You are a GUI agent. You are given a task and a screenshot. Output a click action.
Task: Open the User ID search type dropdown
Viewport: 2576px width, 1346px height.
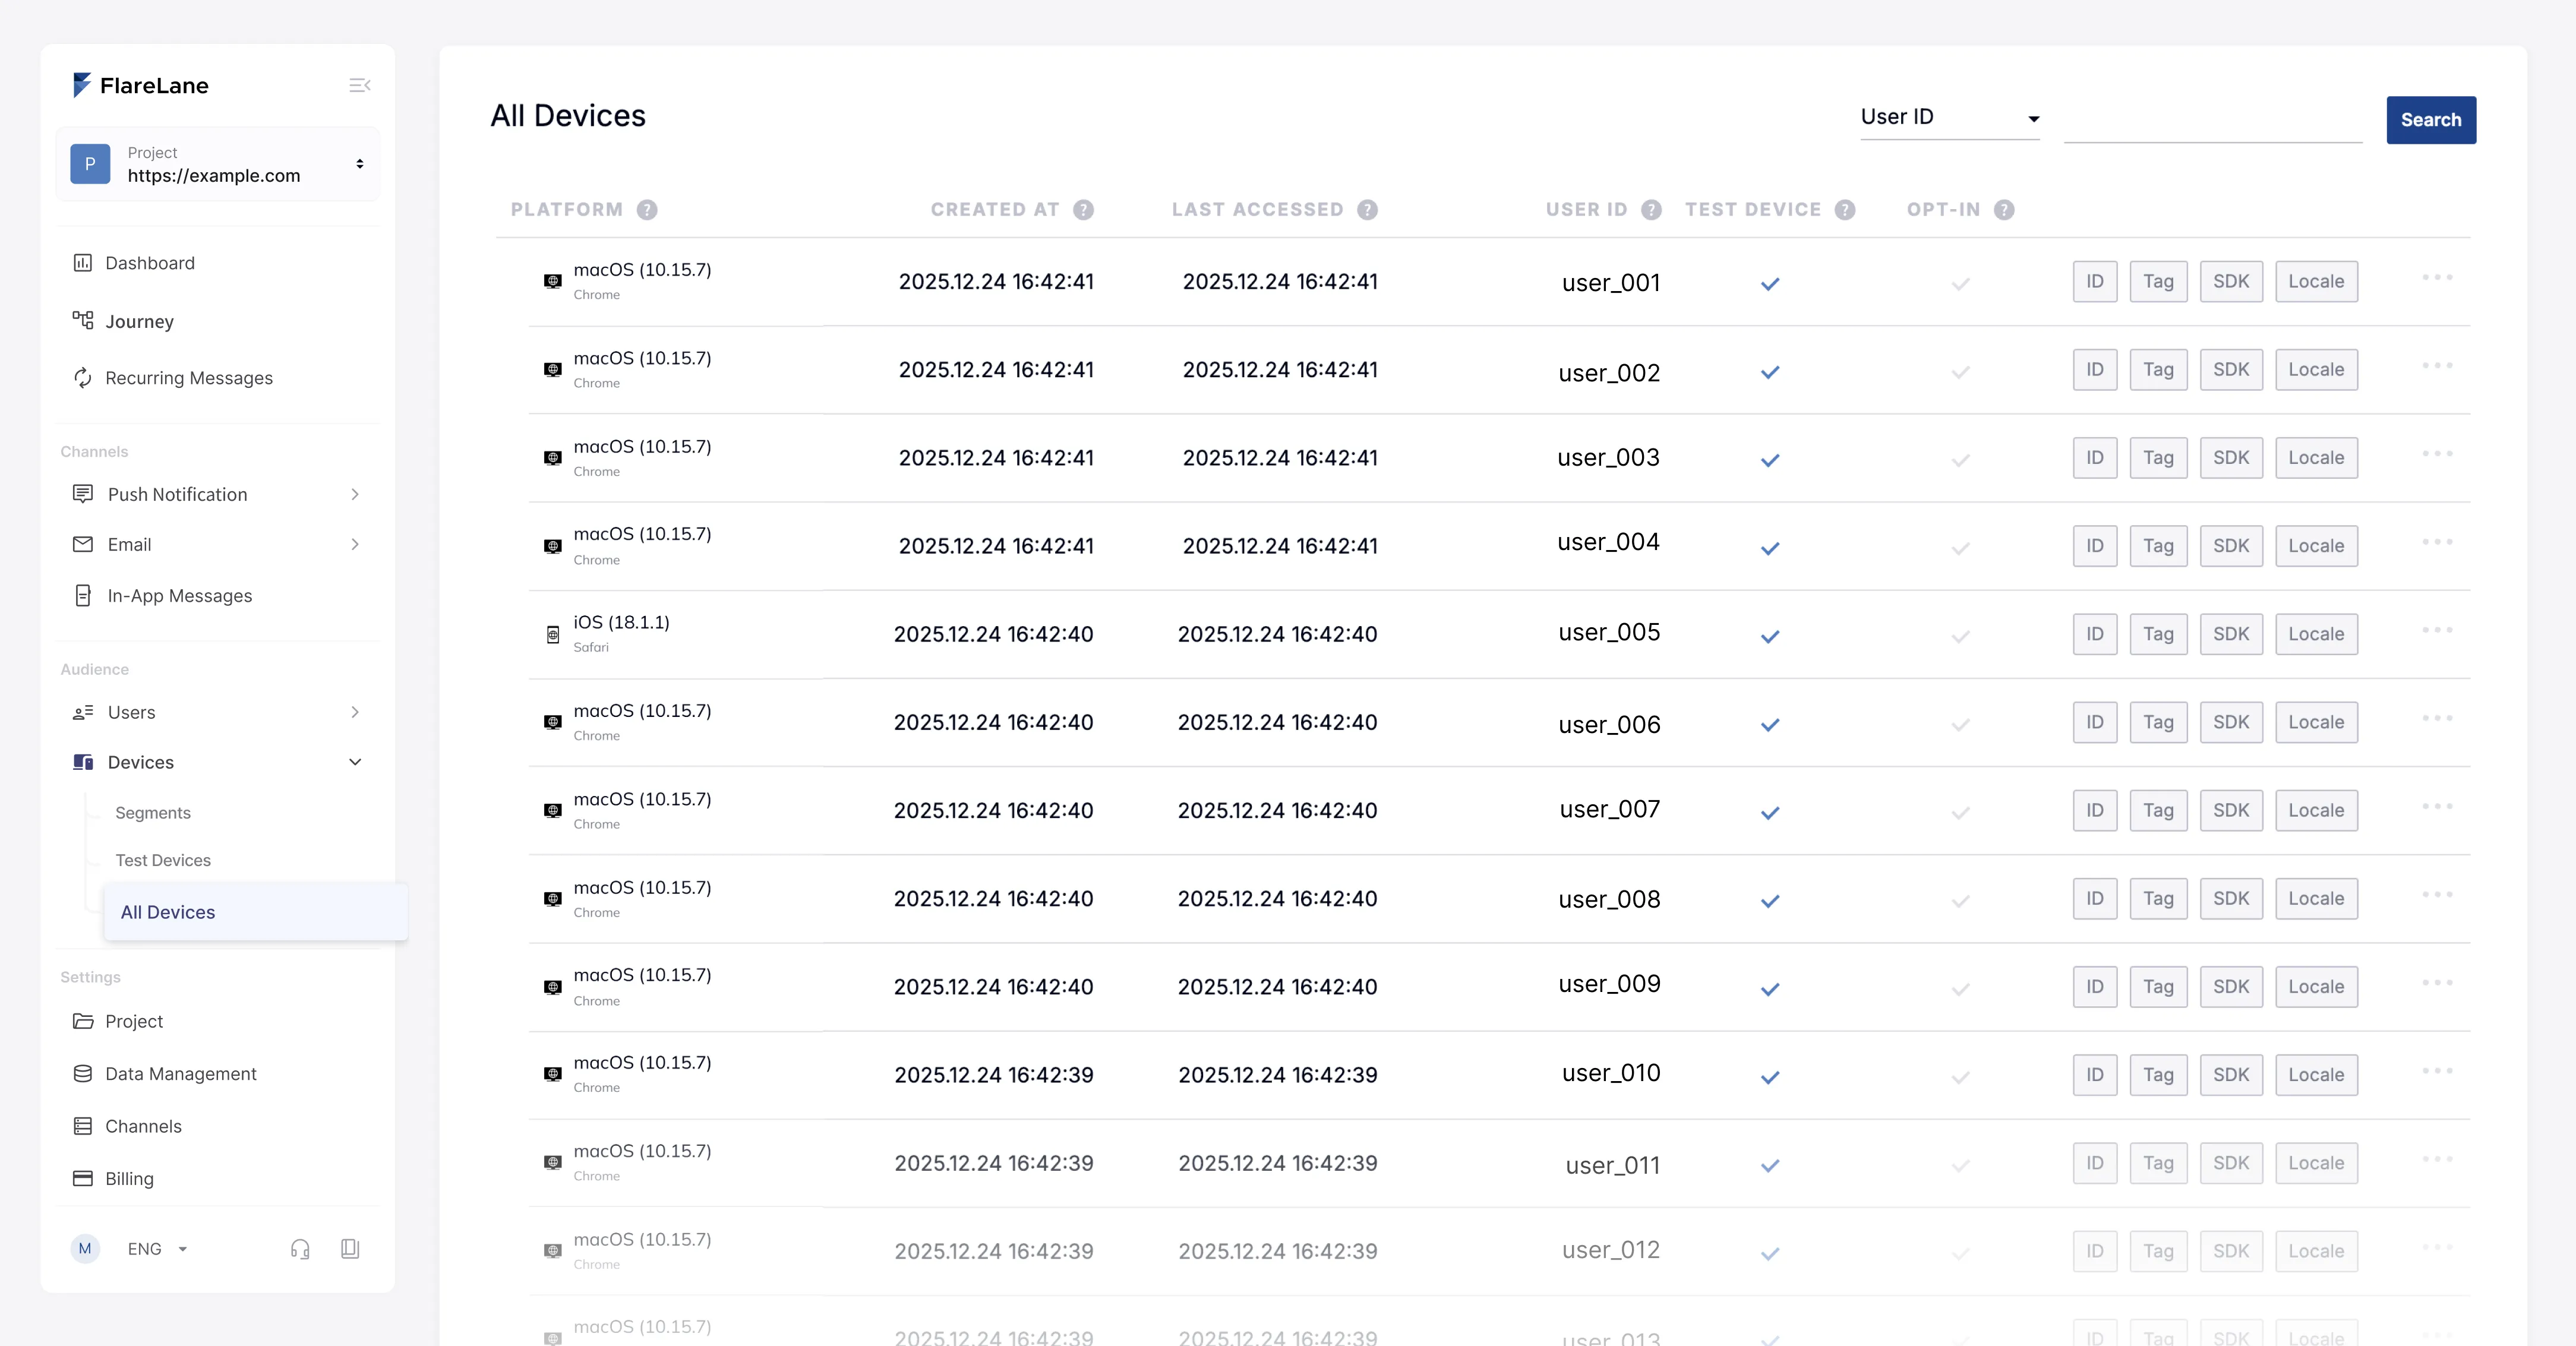click(x=1949, y=118)
